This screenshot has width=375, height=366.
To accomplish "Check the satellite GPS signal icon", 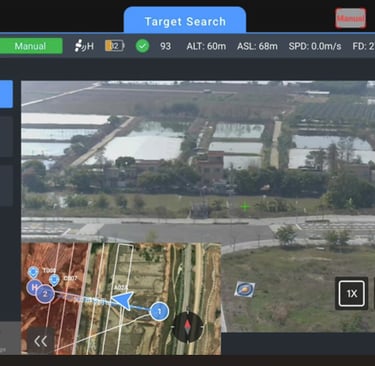I will pyautogui.click(x=84, y=46).
